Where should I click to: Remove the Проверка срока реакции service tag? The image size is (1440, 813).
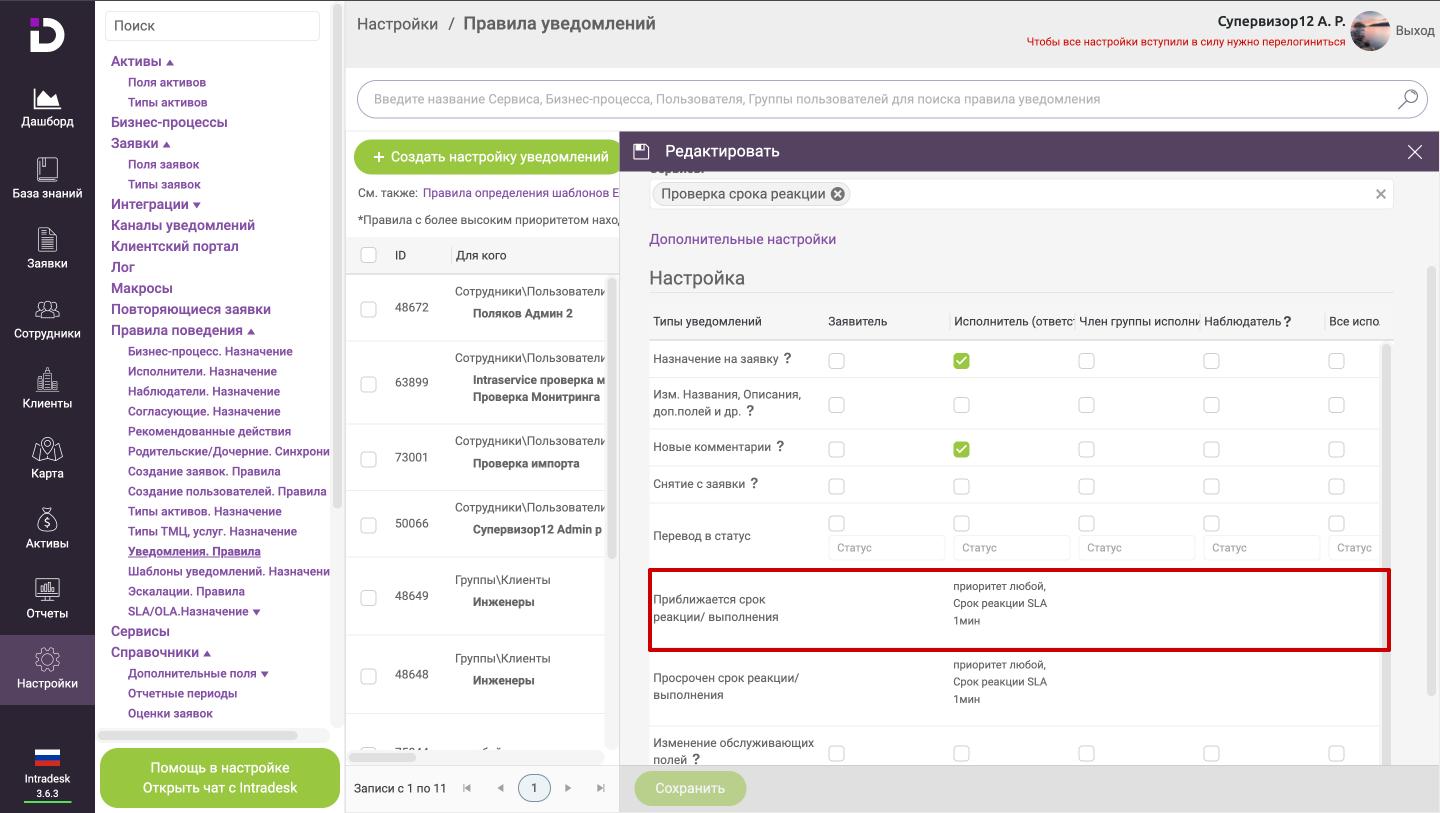[x=837, y=194]
